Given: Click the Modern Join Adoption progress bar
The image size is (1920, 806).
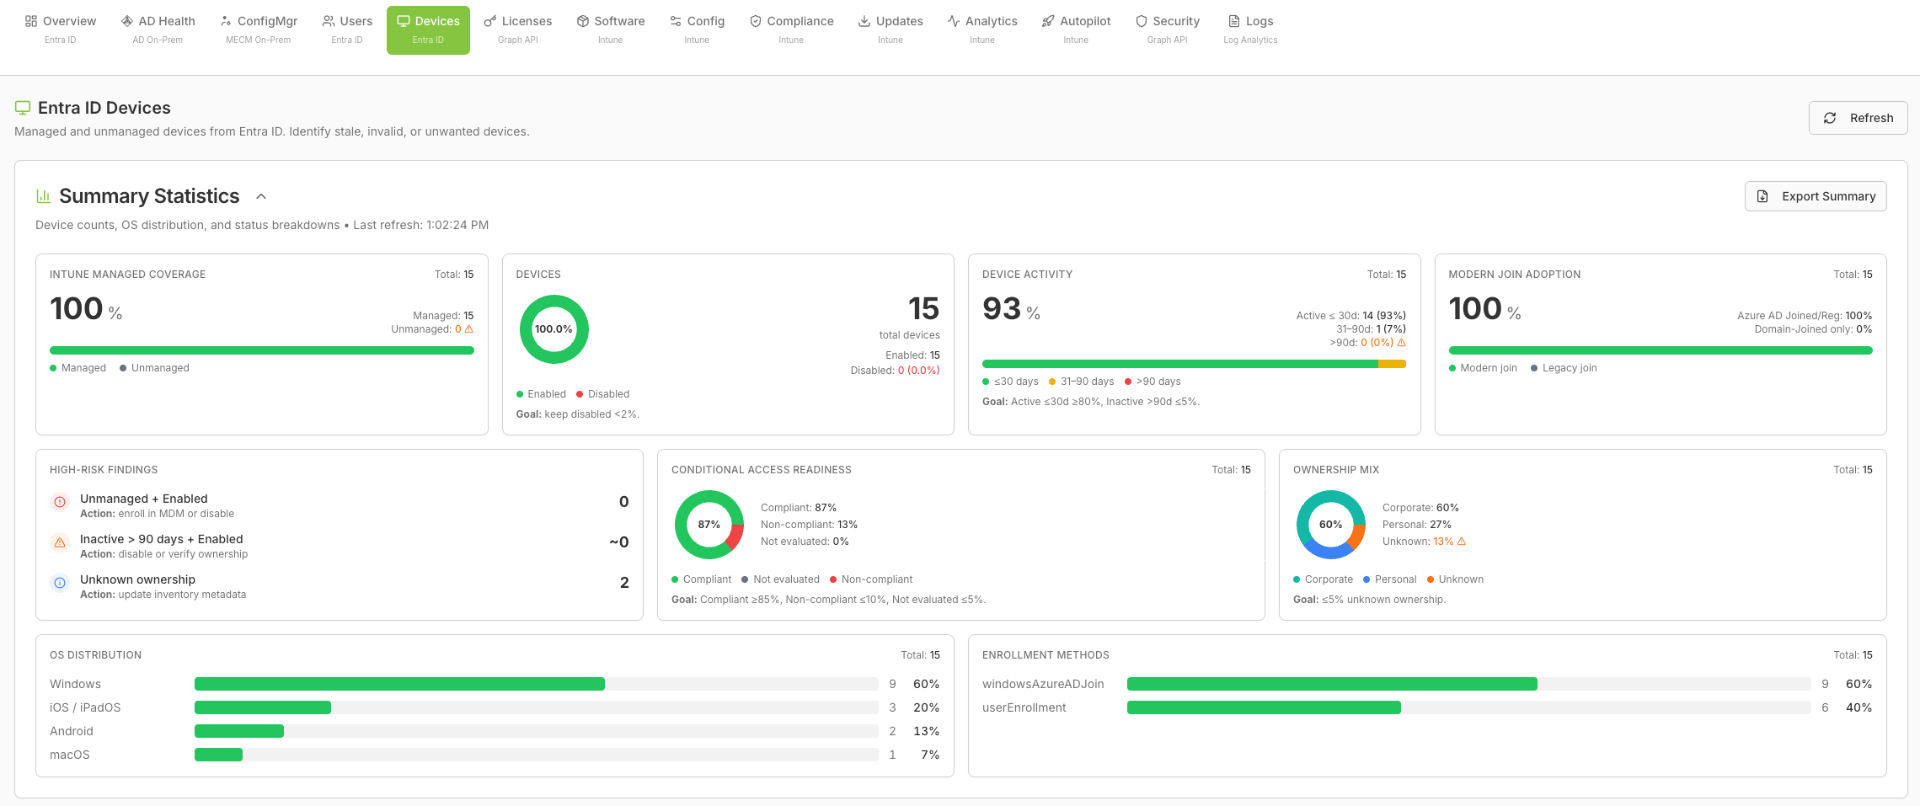Looking at the screenshot, I should (1660, 350).
